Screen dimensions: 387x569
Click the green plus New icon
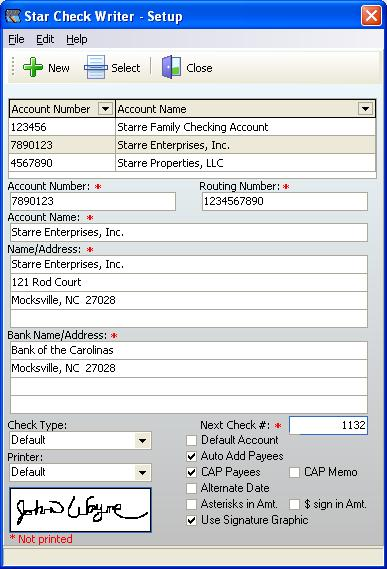coord(33,67)
